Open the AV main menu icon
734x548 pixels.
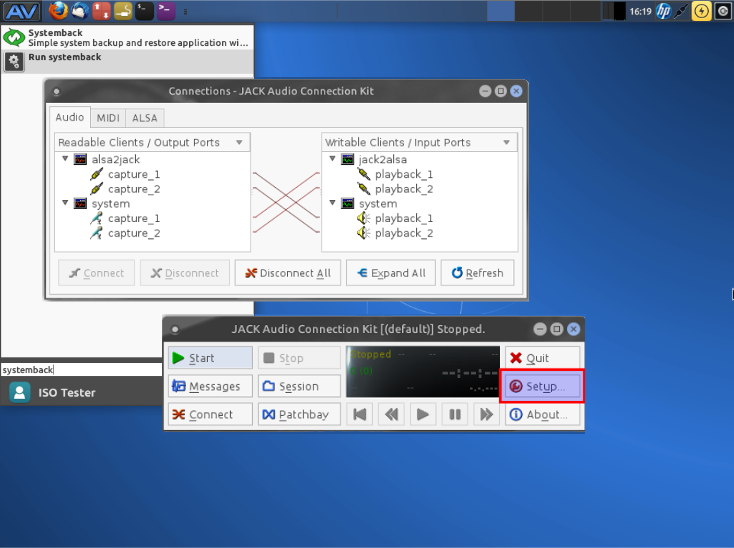click(21, 11)
